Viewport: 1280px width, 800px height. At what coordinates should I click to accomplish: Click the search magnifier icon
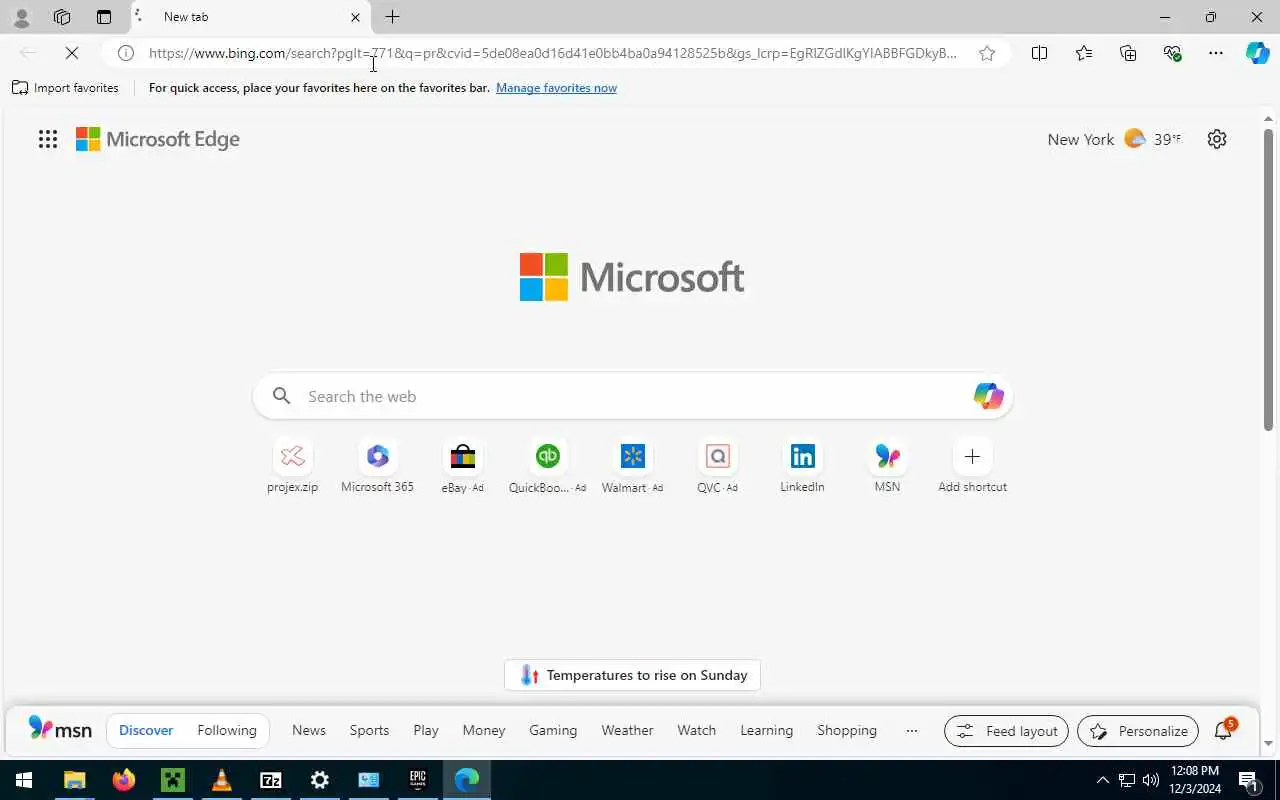(x=282, y=396)
